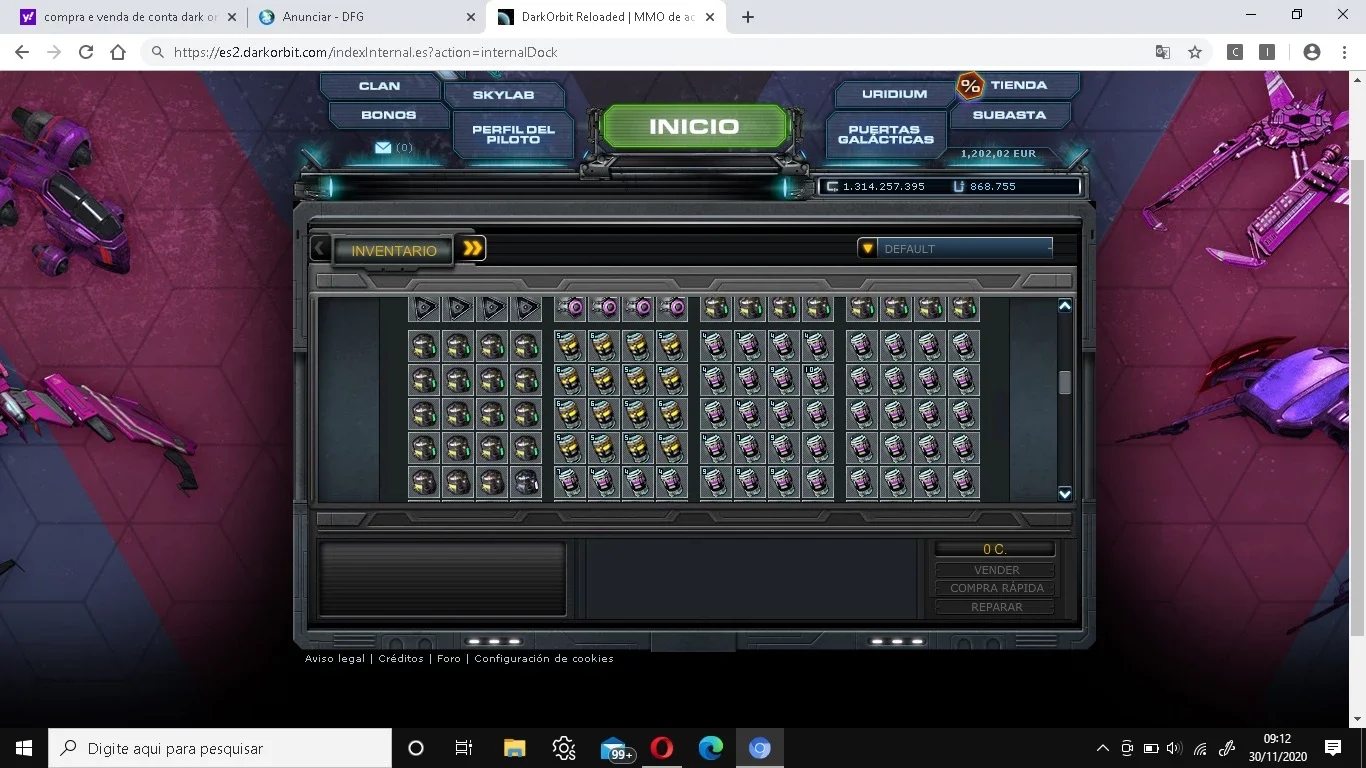Click the credits currency icon
Image resolution: width=1366 pixels, height=768 pixels.
click(x=832, y=186)
